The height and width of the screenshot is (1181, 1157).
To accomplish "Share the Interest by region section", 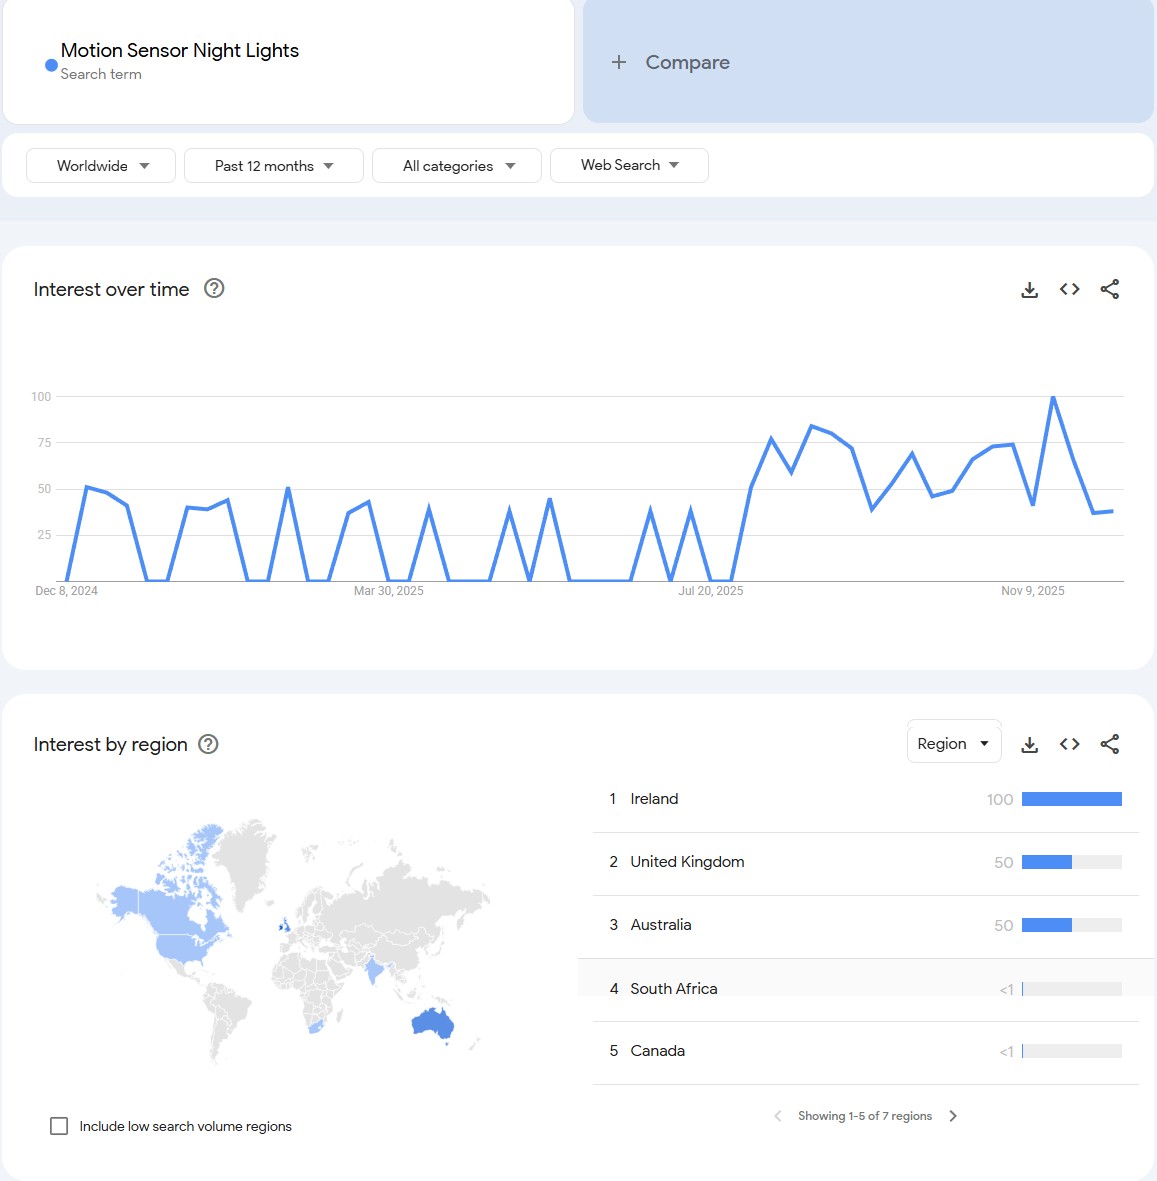I will (1109, 744).
